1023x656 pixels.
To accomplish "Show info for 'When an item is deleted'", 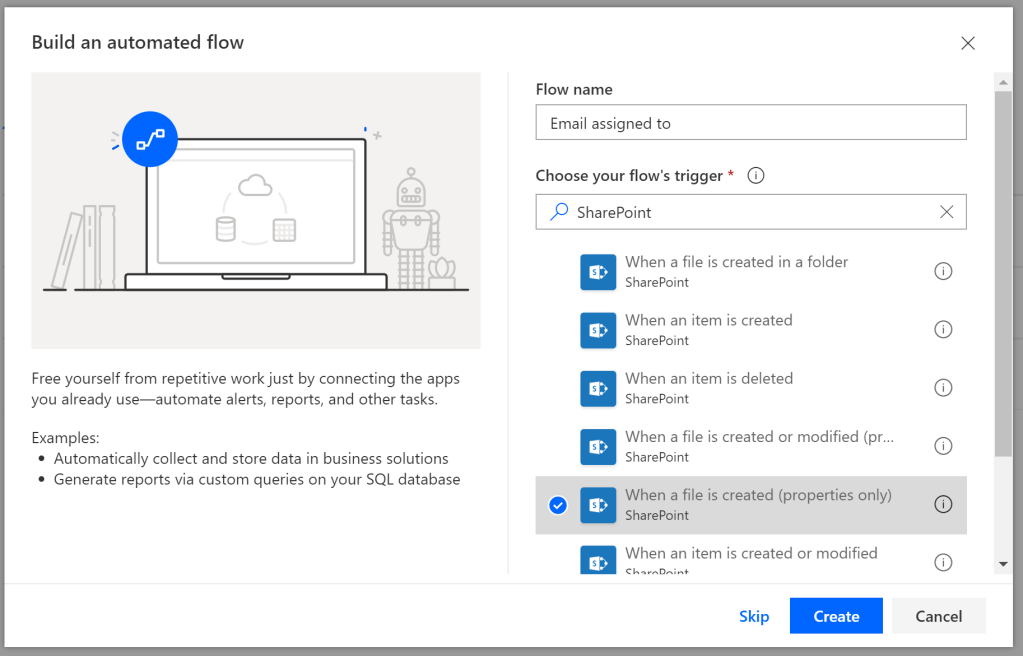I will click(942, 388).
